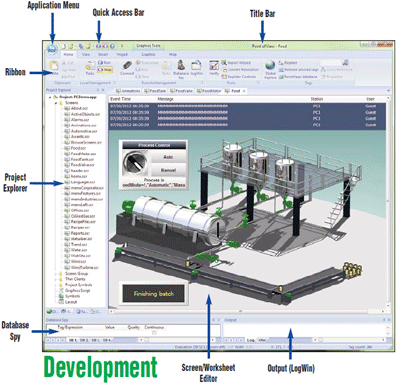This screenshot has width=400, height=385.
Task: Expand the Local Management group dialog launcher
Action: point(115,83)
